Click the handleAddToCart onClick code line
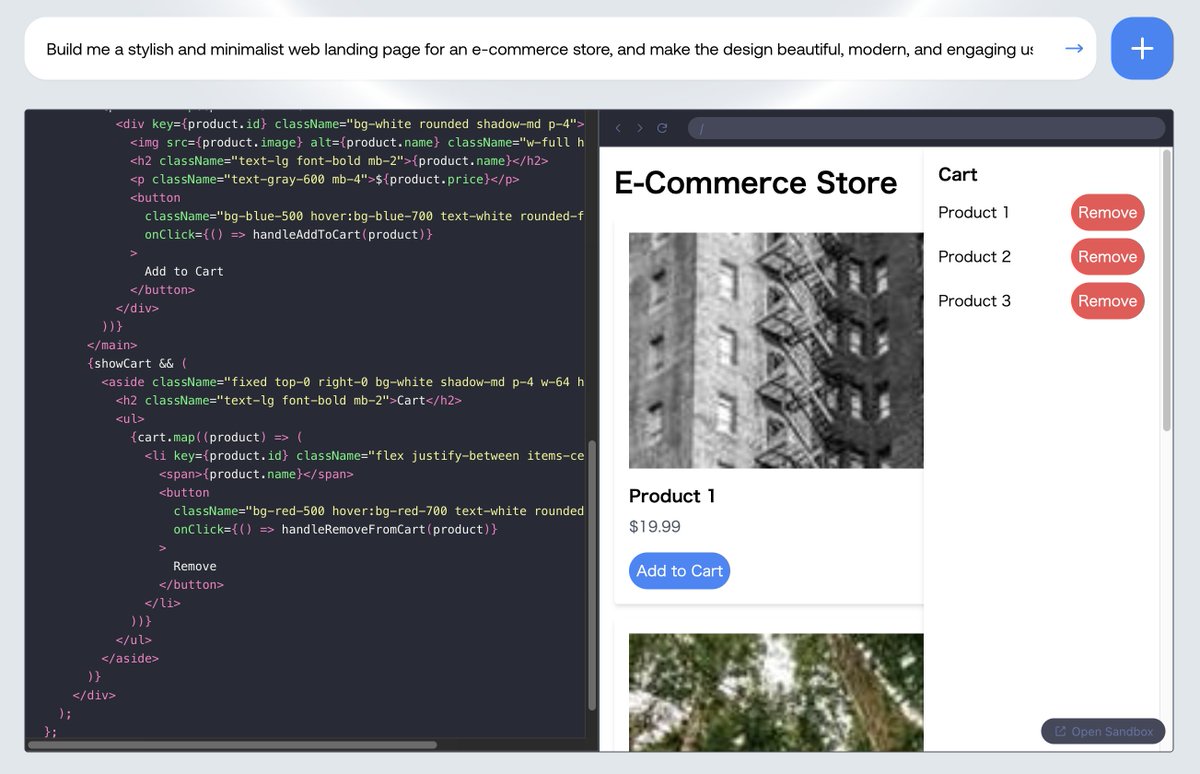 (x=289, y=234)
